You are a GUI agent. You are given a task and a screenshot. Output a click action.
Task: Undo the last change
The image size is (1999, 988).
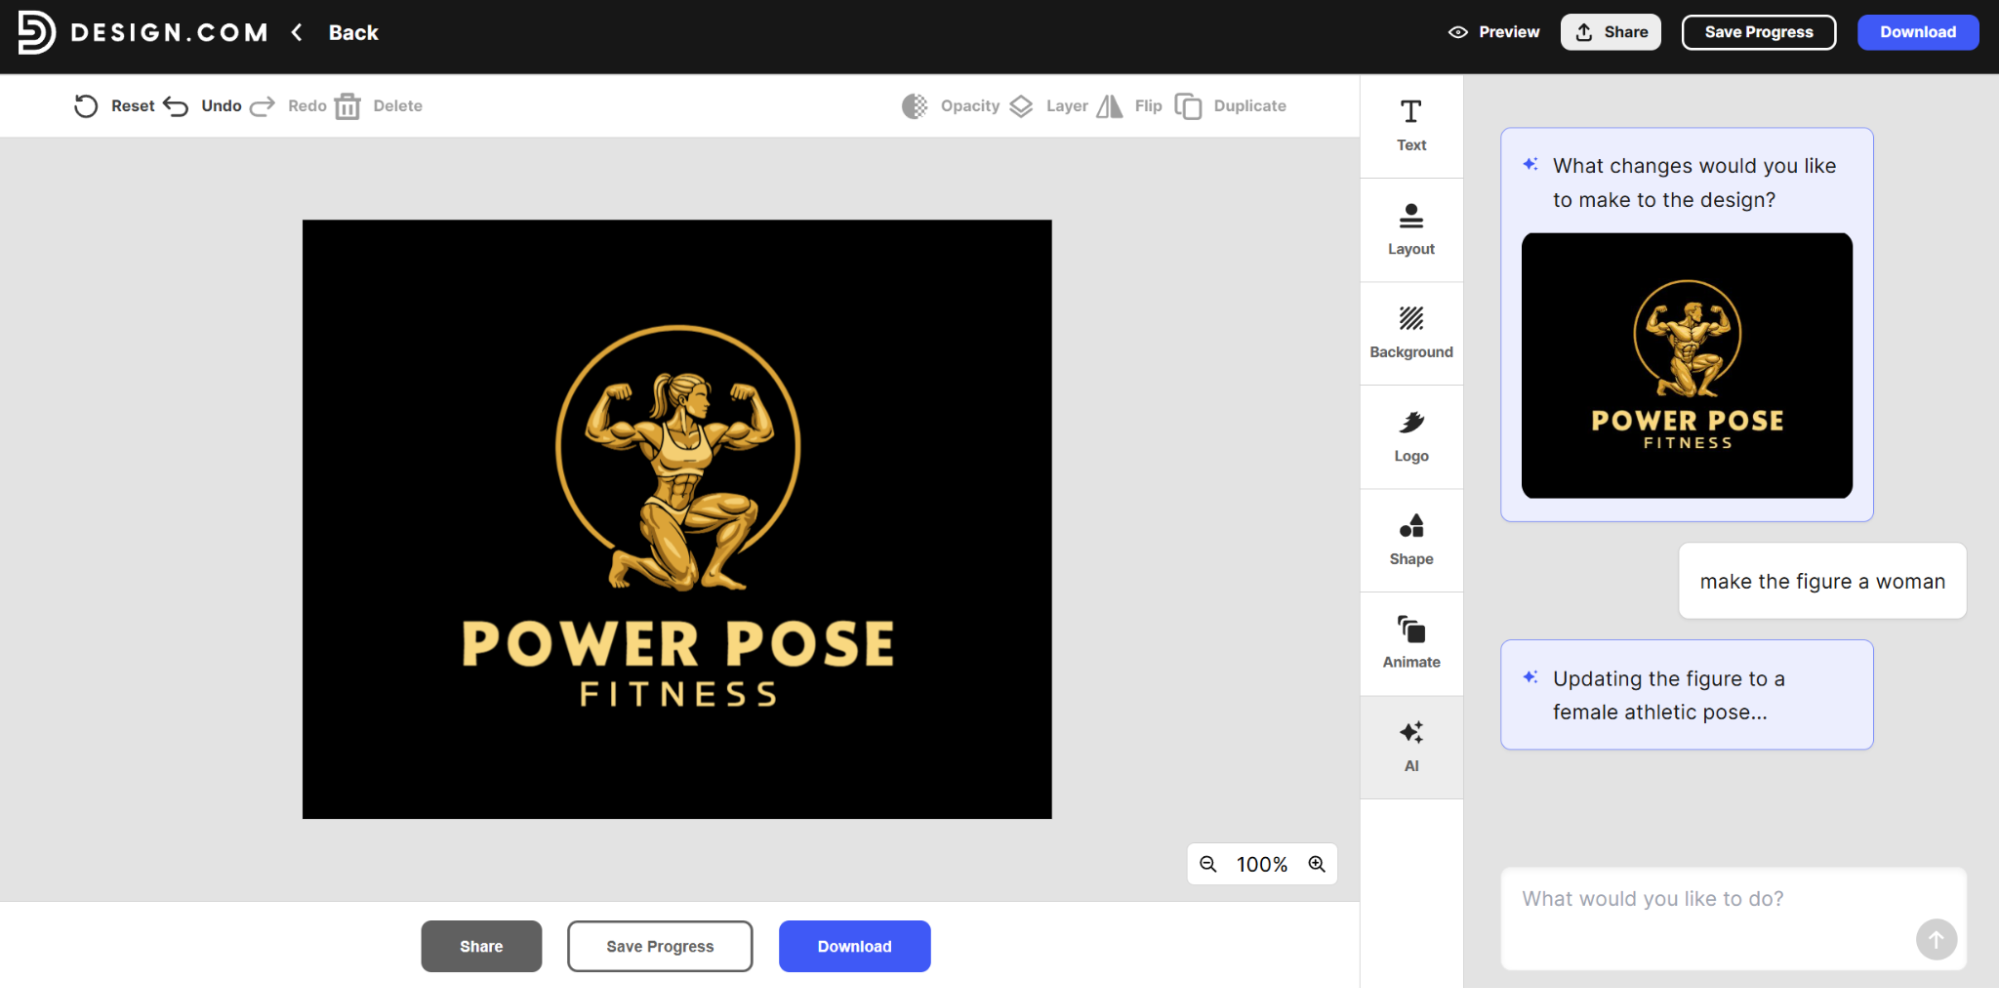tap(203, 106)
